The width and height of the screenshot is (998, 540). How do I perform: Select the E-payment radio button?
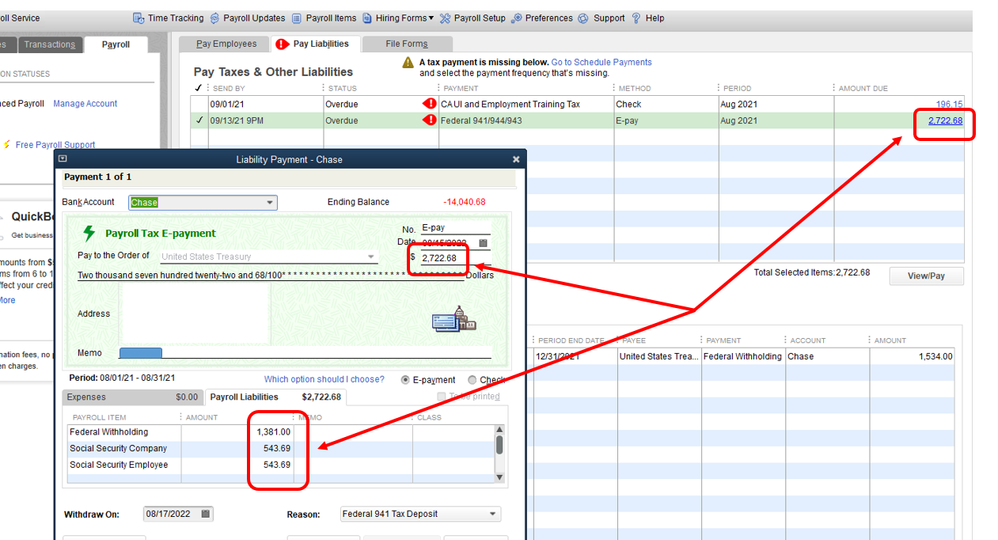[x=405, y=380]
